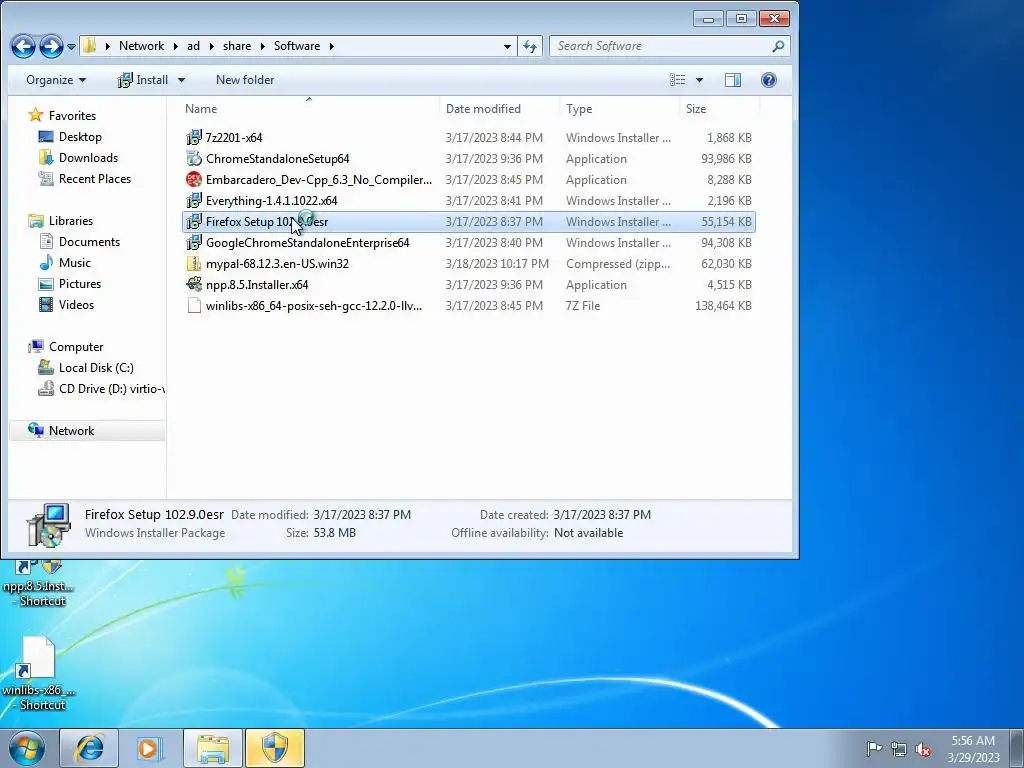Sort by the Type column header
The width and height of the screenshot is (1024, 768).
(x=618, y=108)
